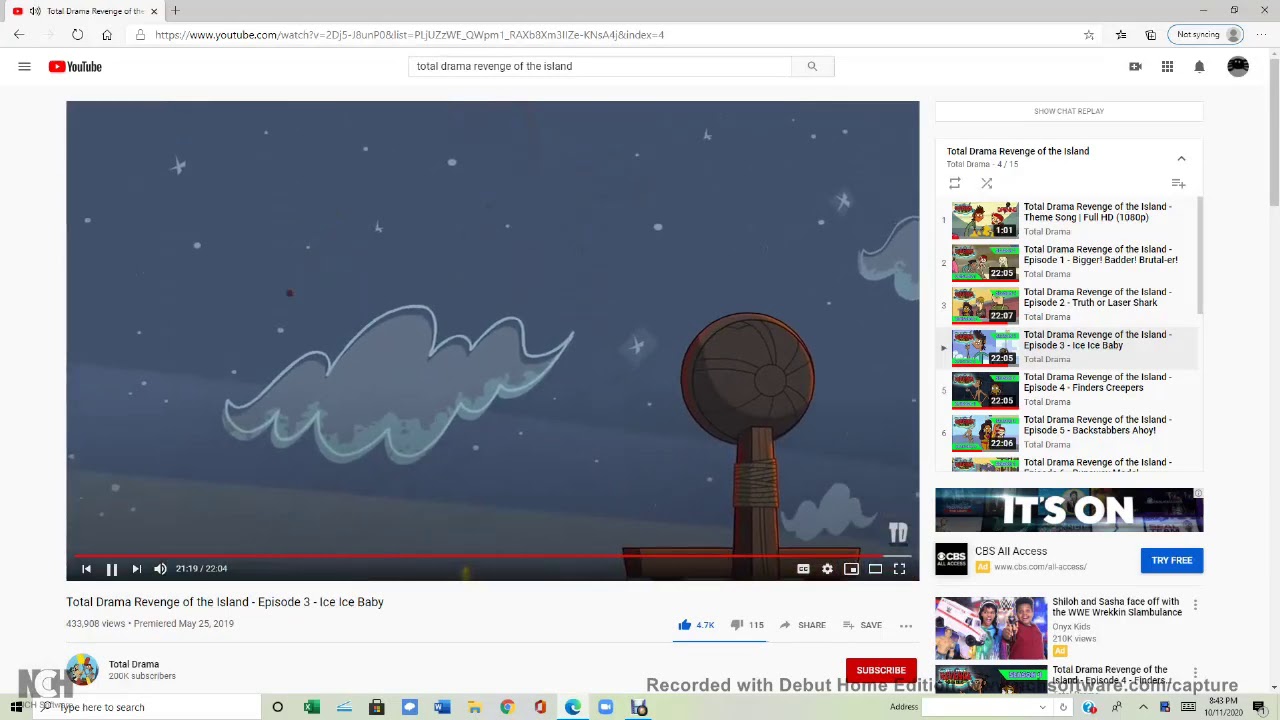
Task: Open the YouTube apps grid
Action: [x=1167, y=67]
